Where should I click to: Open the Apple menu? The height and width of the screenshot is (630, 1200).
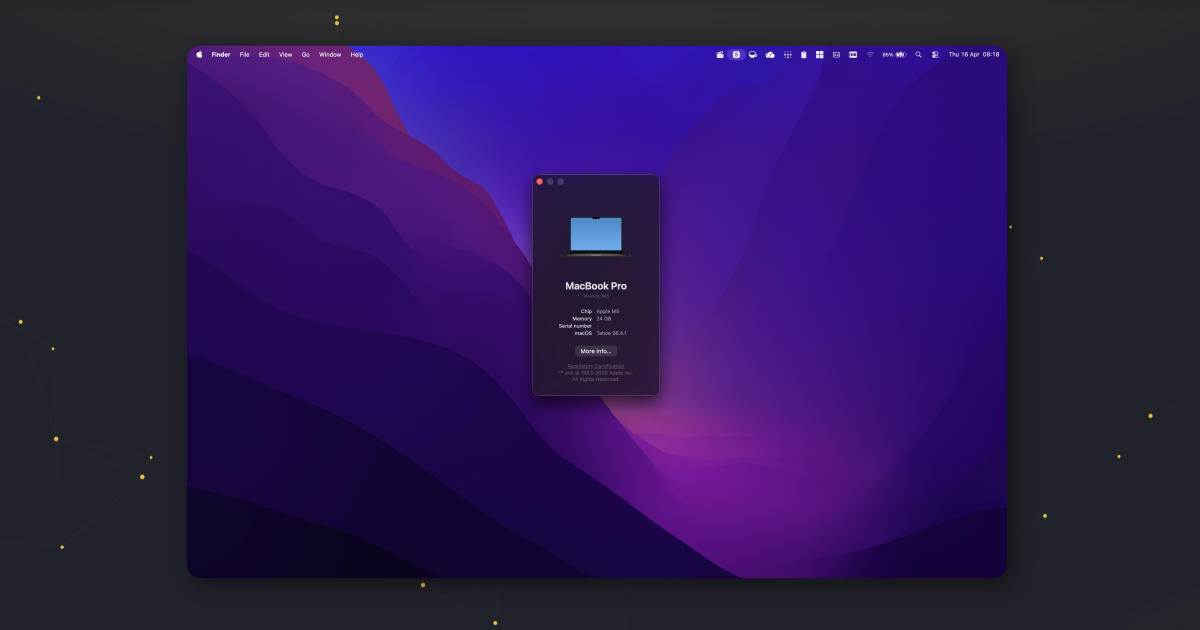199,55
